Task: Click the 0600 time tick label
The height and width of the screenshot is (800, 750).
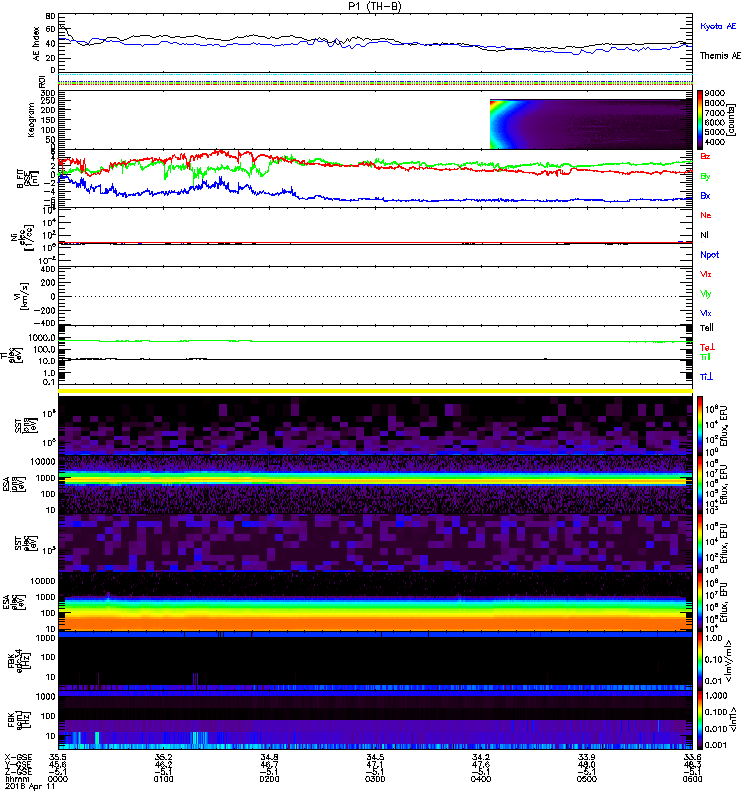Action: 692,779
